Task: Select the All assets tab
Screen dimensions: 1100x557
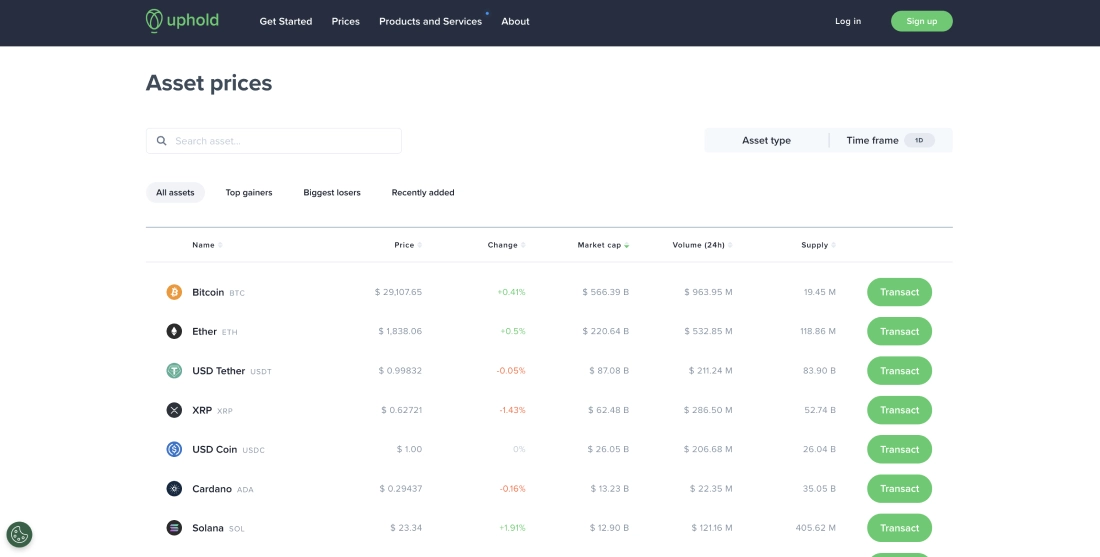Action: click(x=175, y=192)
